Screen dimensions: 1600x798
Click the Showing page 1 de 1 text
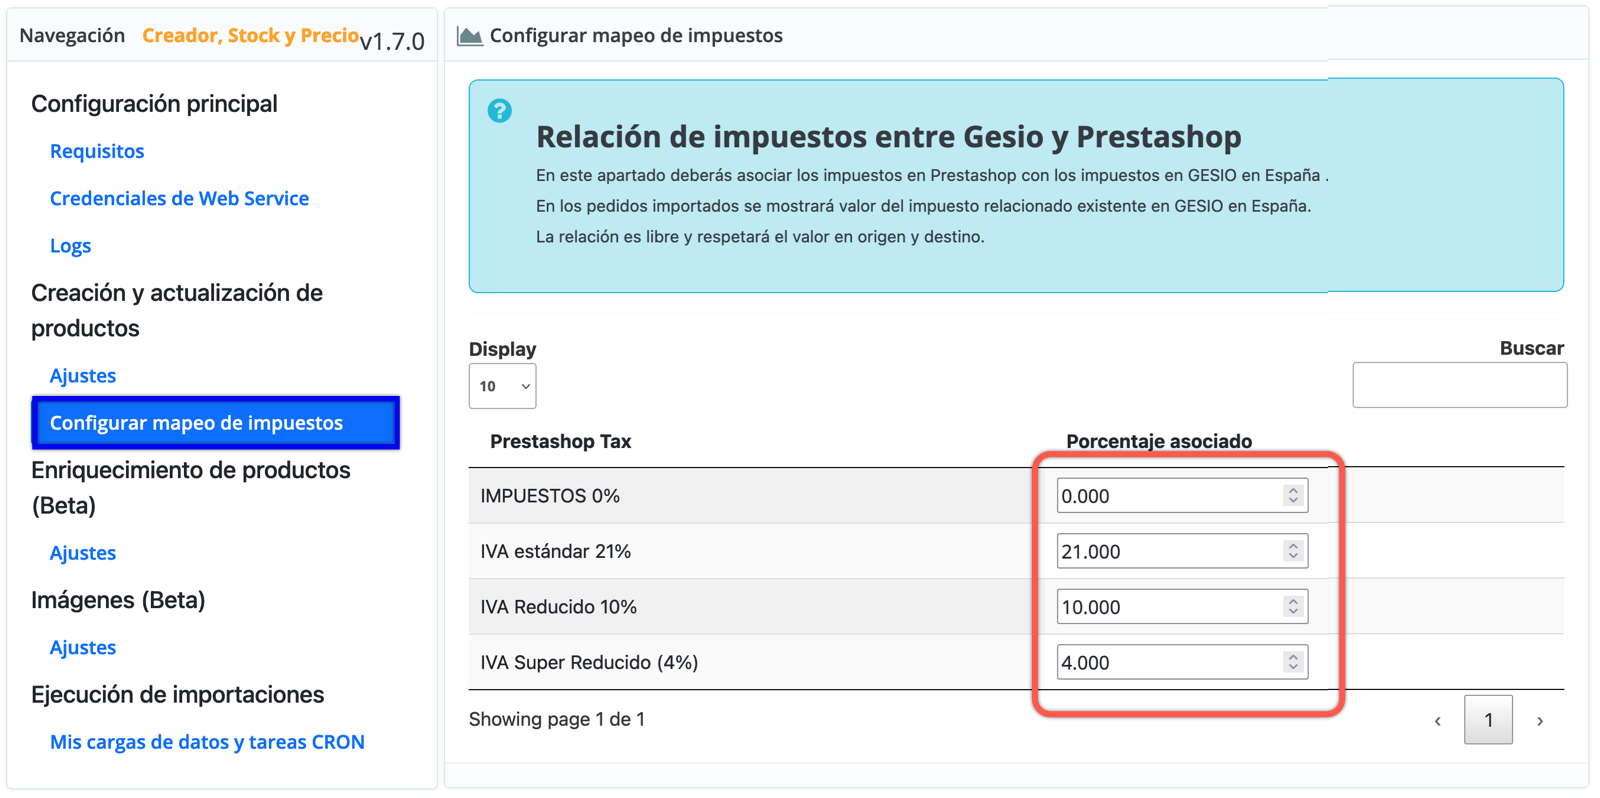tap(557, 719)
